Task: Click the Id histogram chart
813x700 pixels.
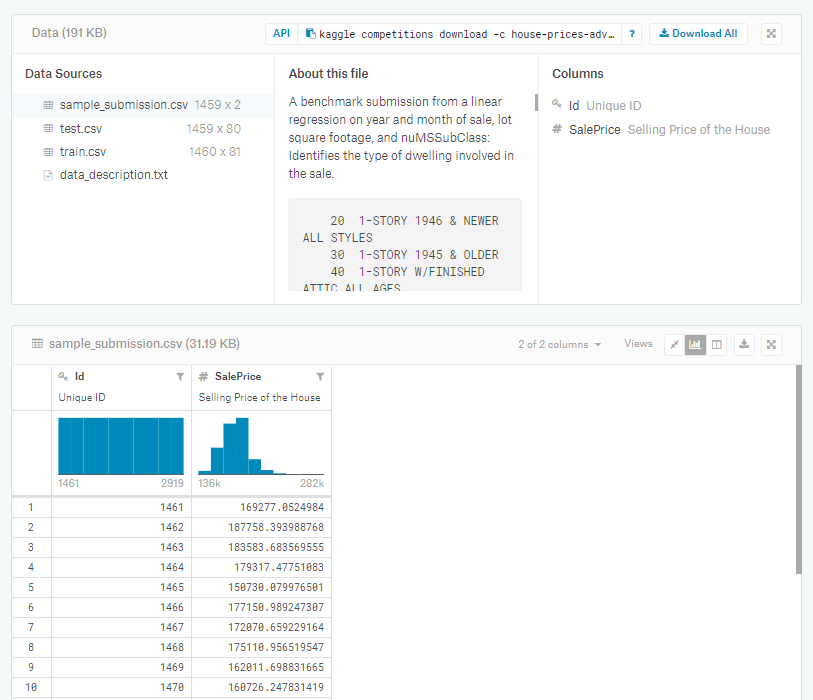Action: [121, 446]
